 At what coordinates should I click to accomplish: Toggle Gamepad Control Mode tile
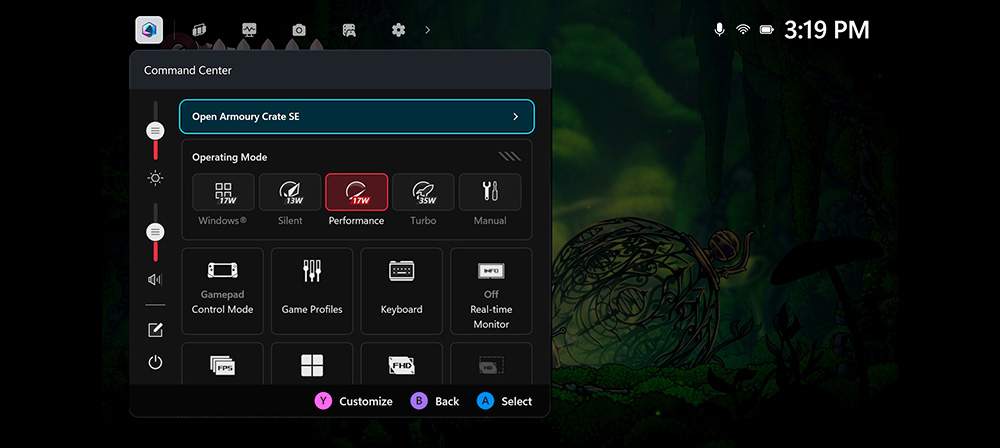[223, 291]
